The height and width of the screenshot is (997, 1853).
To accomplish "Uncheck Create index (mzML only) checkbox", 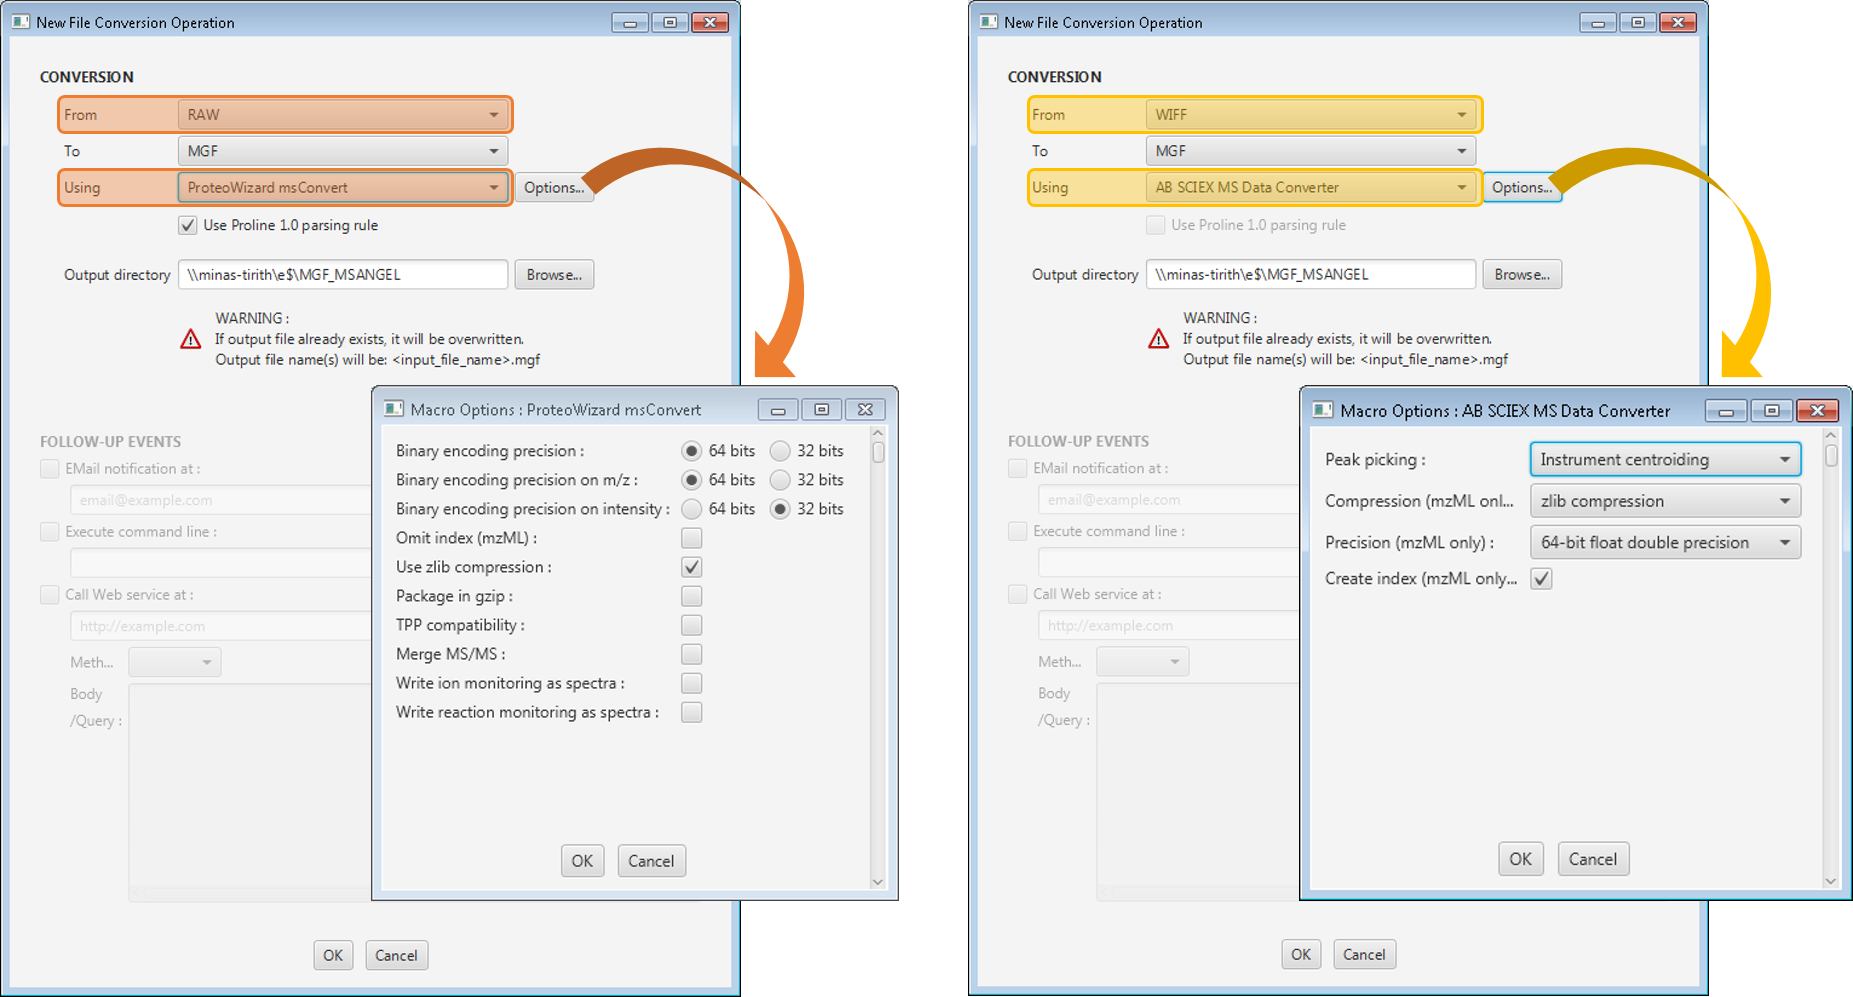I will coord(1541,579).
